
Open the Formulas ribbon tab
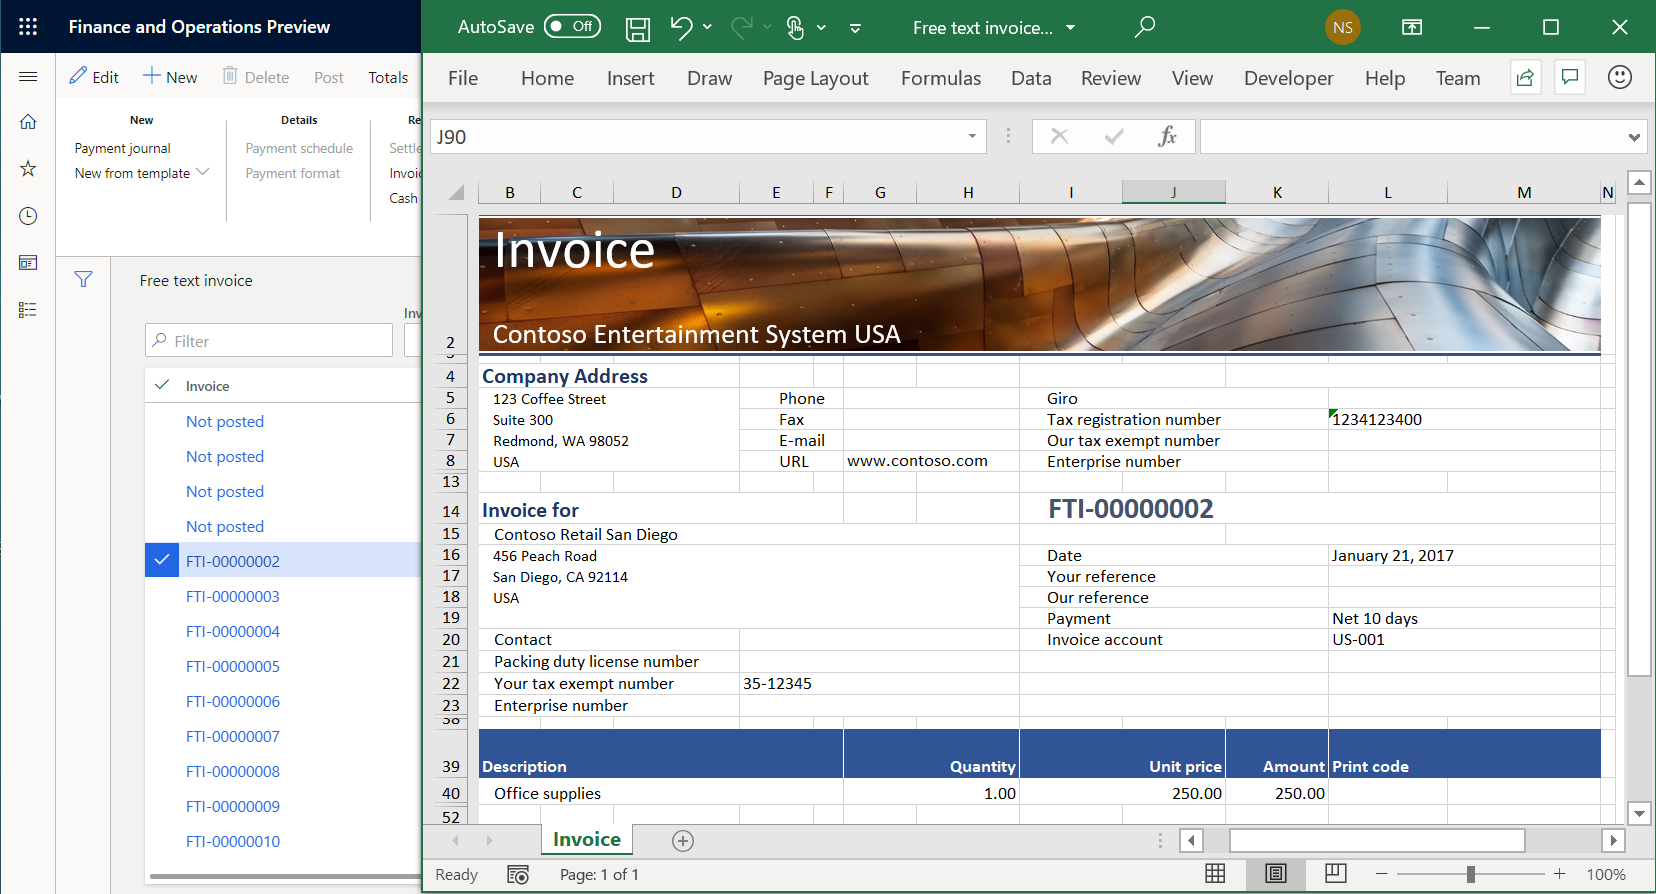pos(940,78)
